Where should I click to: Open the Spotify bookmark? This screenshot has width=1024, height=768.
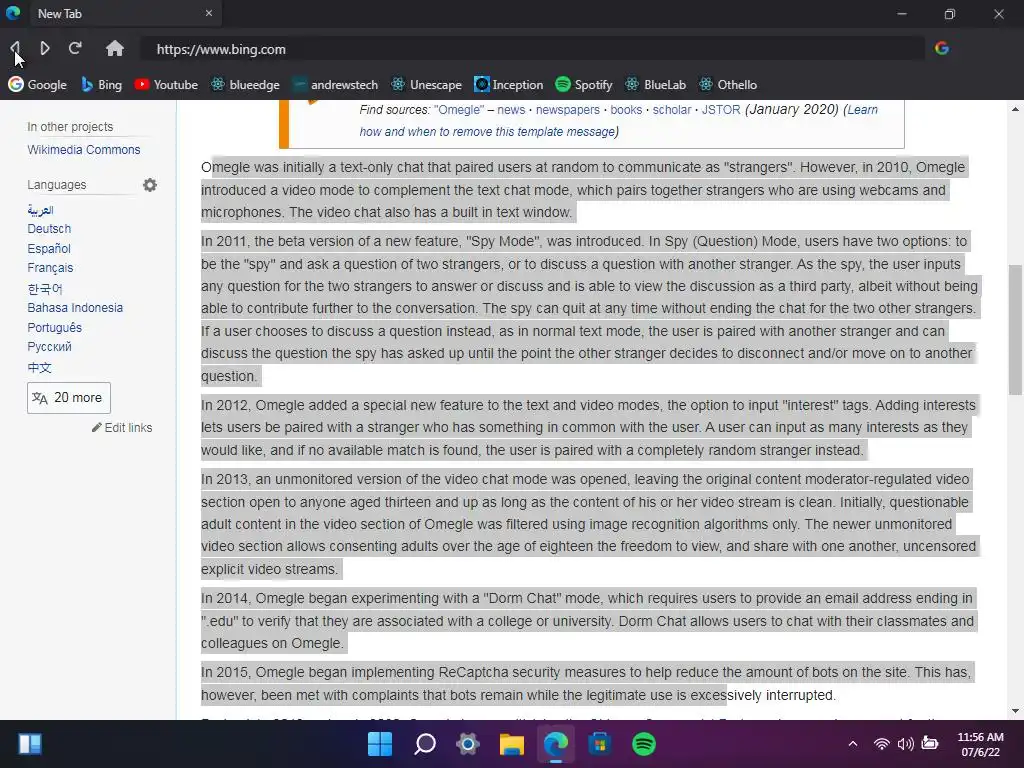(x=584, y=85)
